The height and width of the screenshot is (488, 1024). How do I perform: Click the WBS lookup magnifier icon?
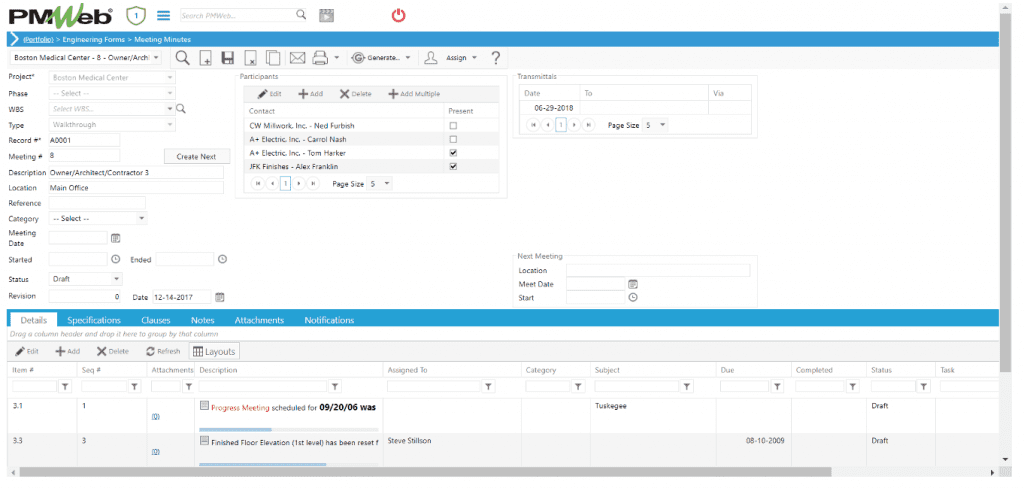(x=181, y=109)
